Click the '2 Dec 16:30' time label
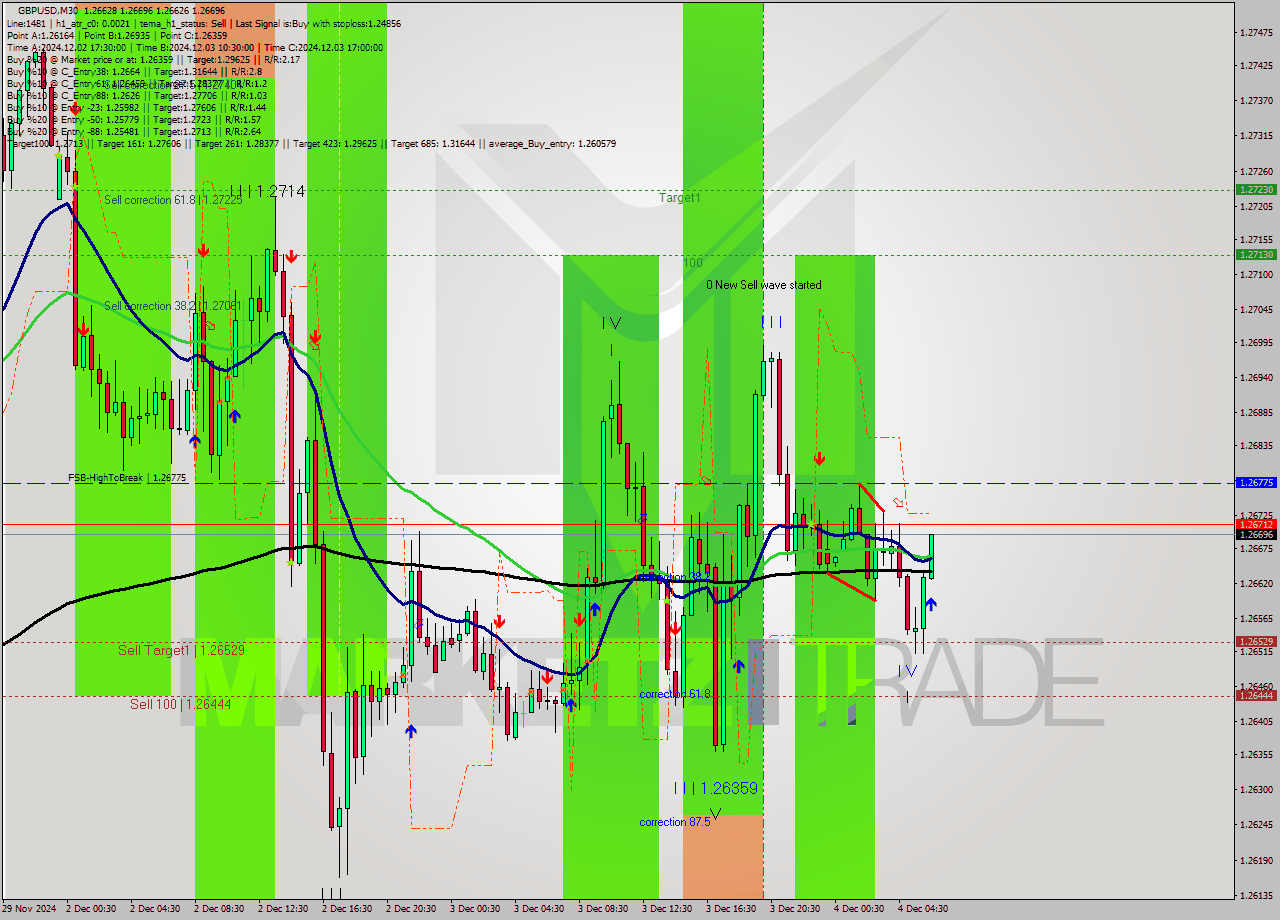This screenshot has width=1280, height=920. (347, 909)
